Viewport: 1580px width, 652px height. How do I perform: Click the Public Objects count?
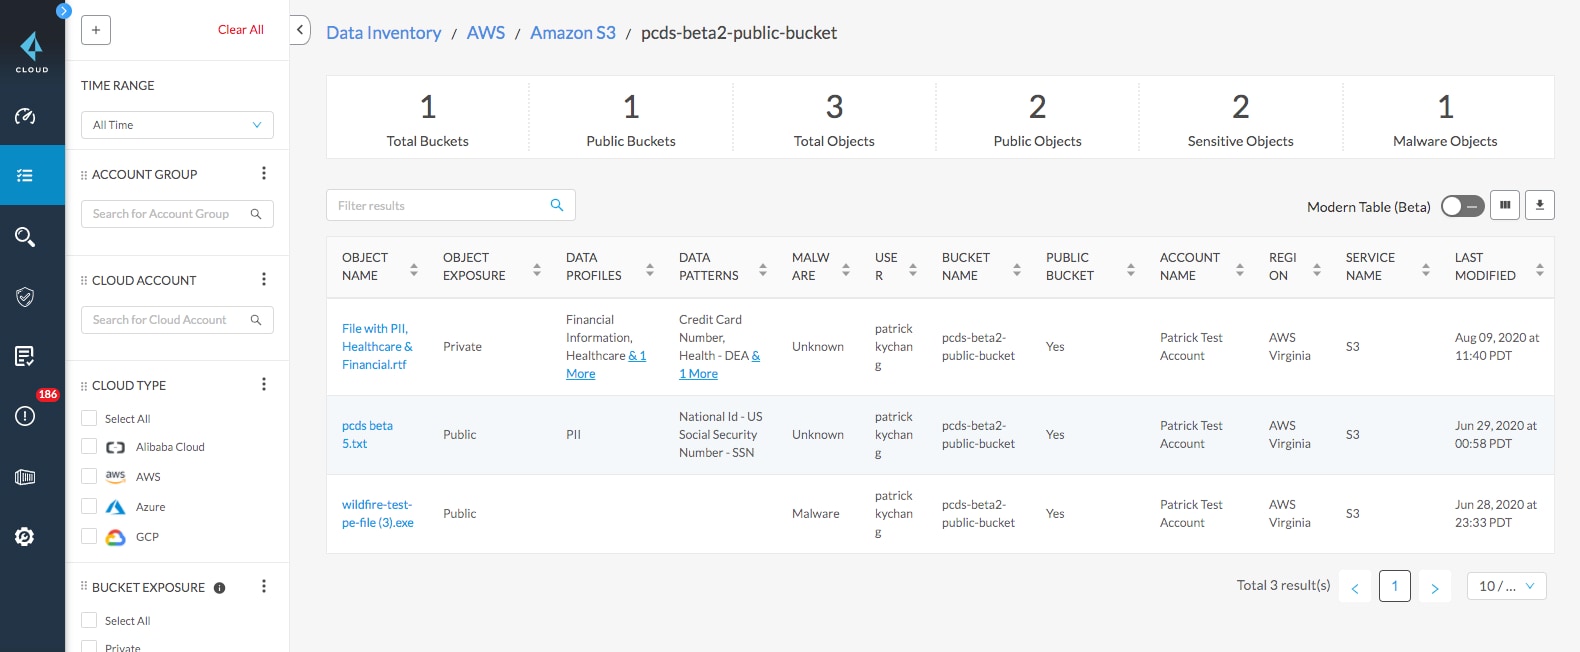[1037, 107]
